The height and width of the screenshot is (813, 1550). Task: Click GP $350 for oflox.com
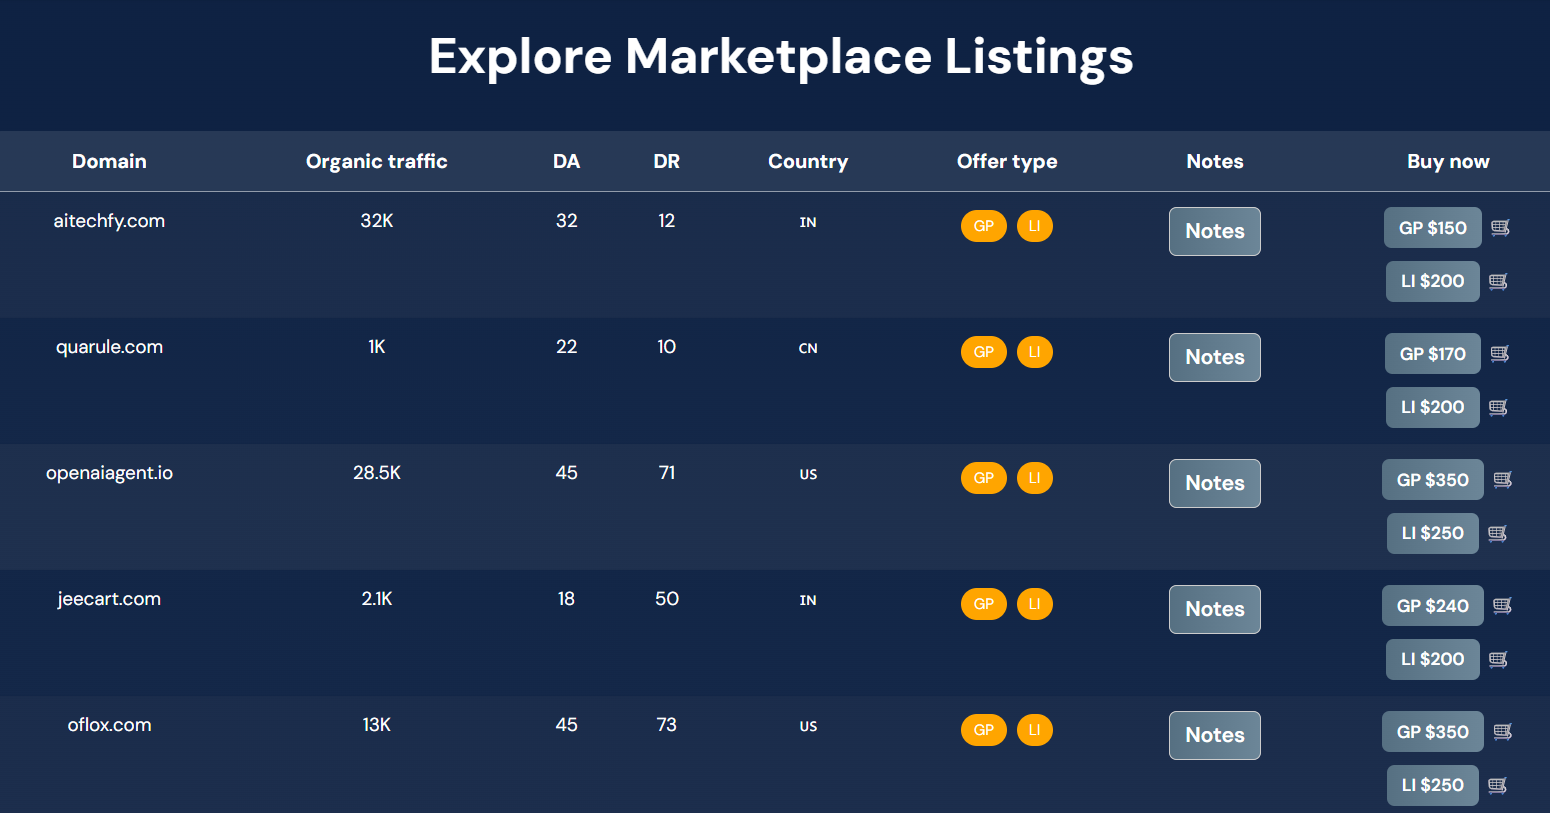(1433, 732)
